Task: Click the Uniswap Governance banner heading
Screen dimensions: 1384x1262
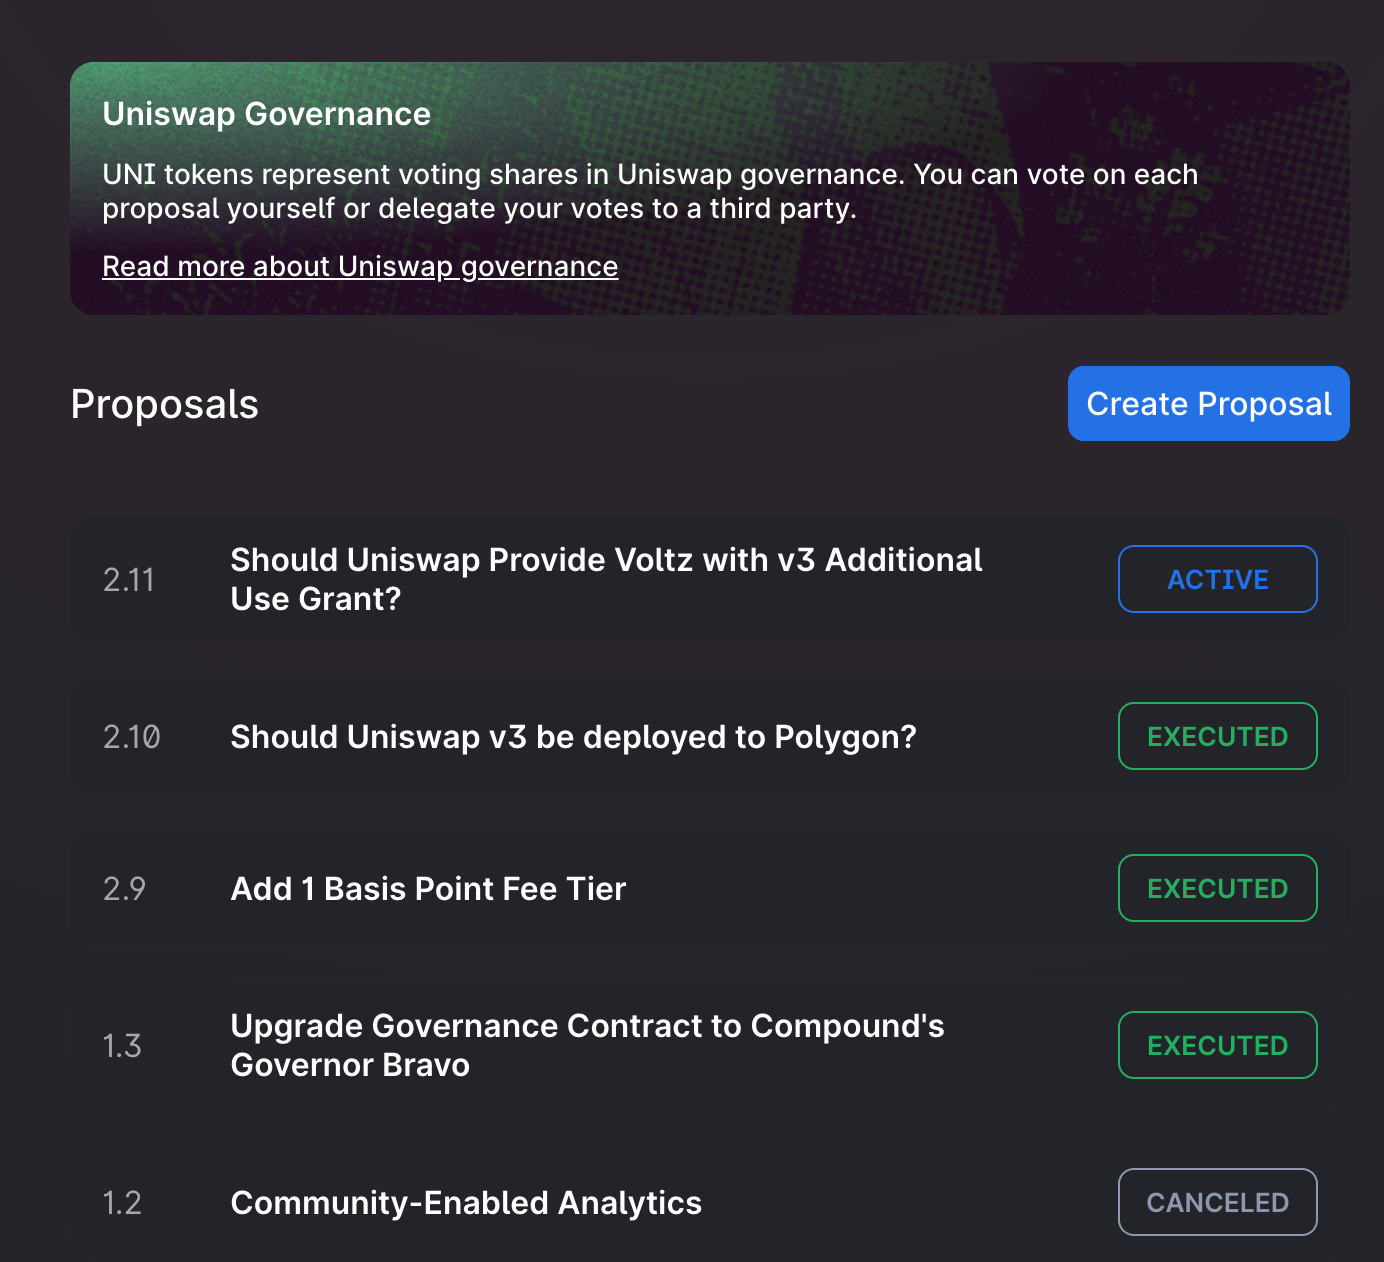Action: click(x=266, y=114)
